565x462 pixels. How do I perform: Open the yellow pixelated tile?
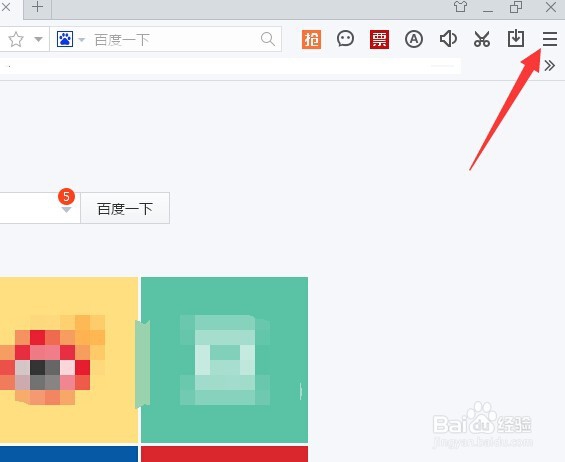68,360
